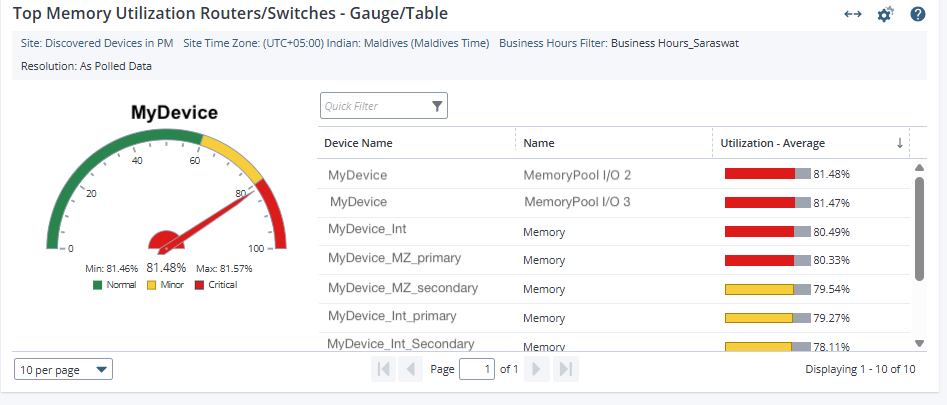Sort by the Name column header
Viewport: 947px width, 405px height.
[539, 143]
